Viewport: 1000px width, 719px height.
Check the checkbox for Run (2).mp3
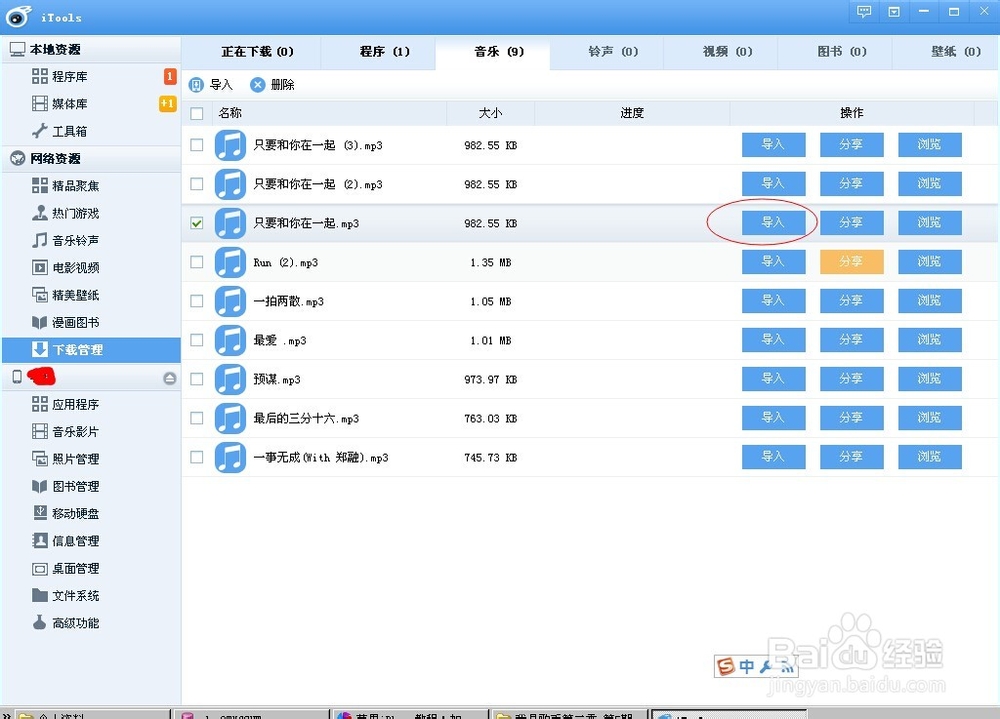click(x=196, y=262)
